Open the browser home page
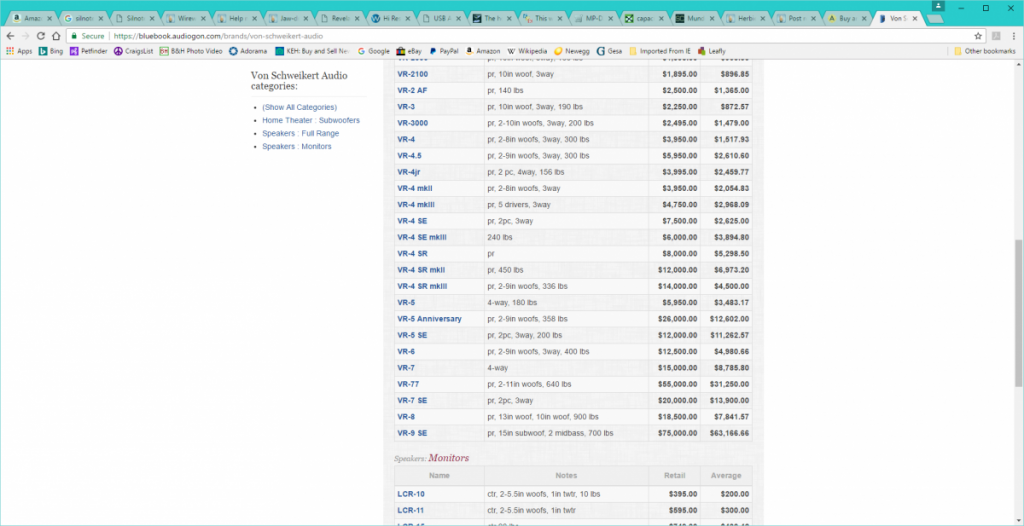 point(56,36)
